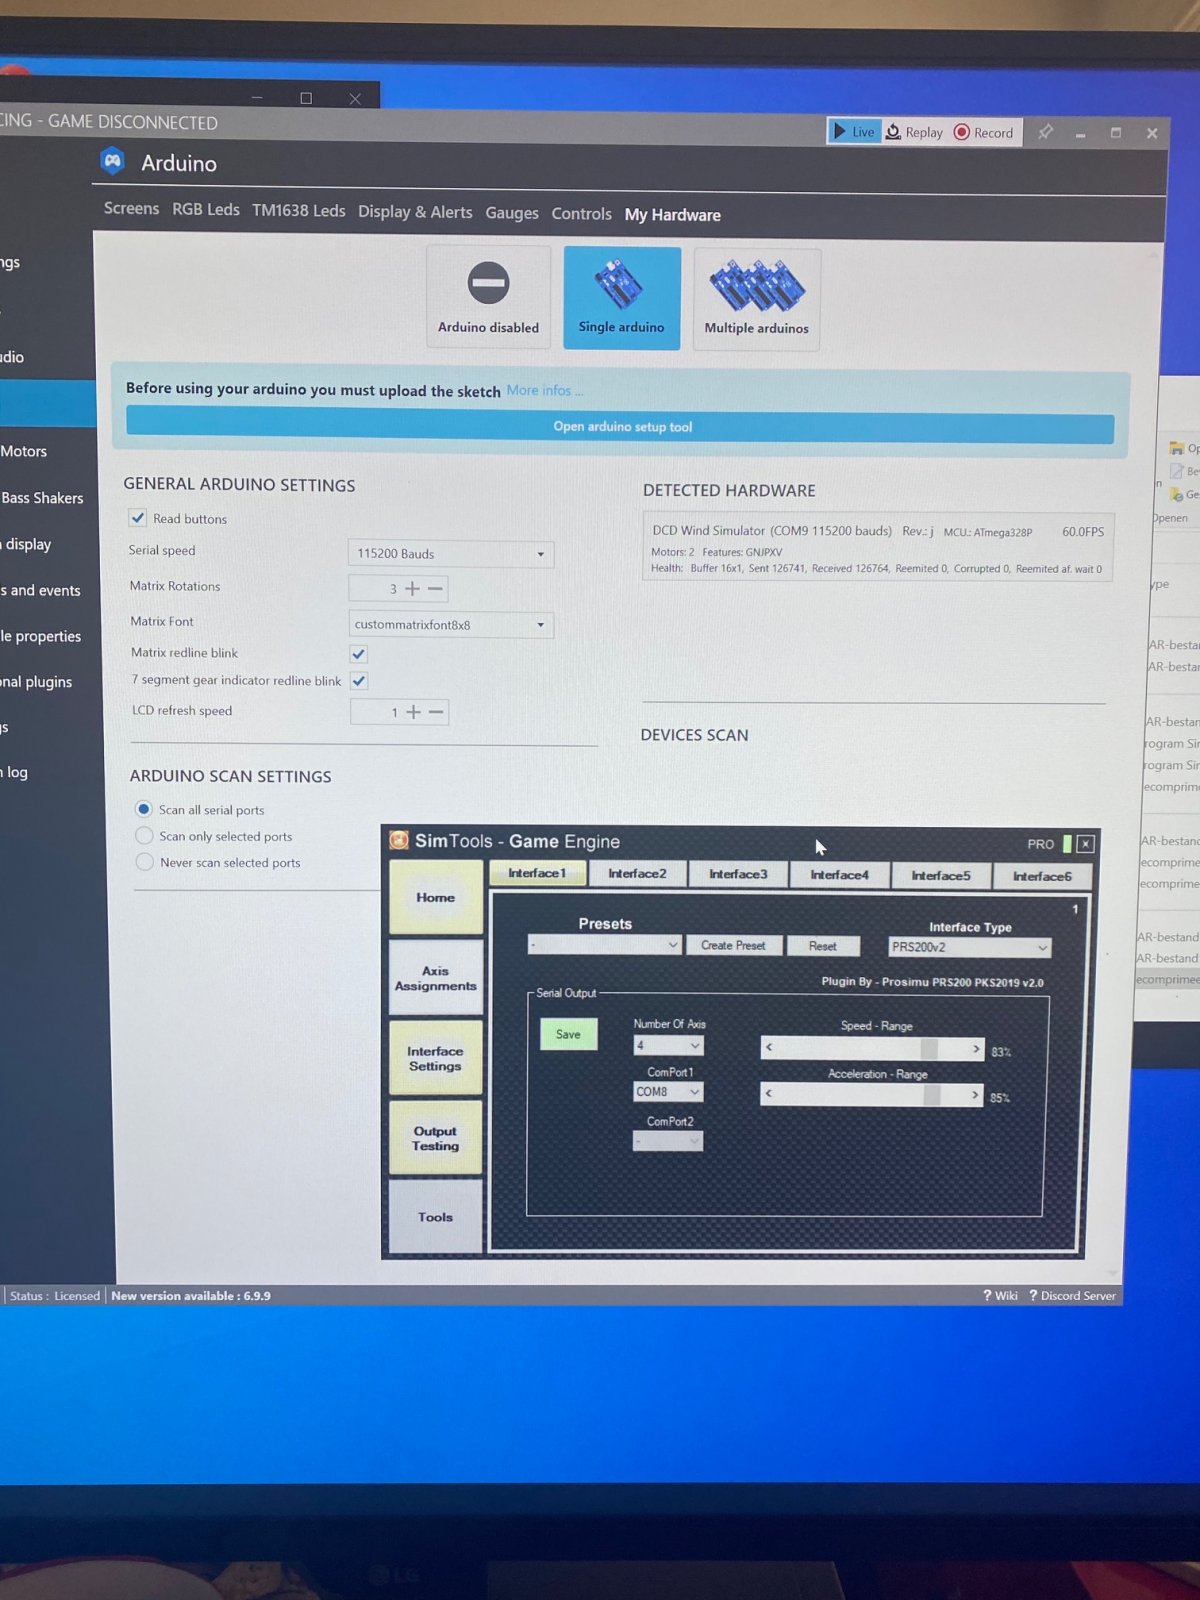Click the Replay button in SimHub

pyautogui.click(x=915, y=132)
